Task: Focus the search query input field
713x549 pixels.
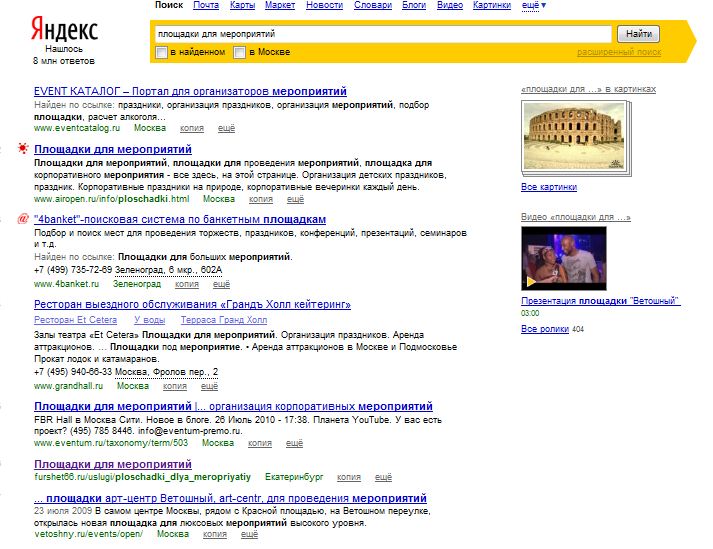Action: pyautogui.click(x=383, y=34)
